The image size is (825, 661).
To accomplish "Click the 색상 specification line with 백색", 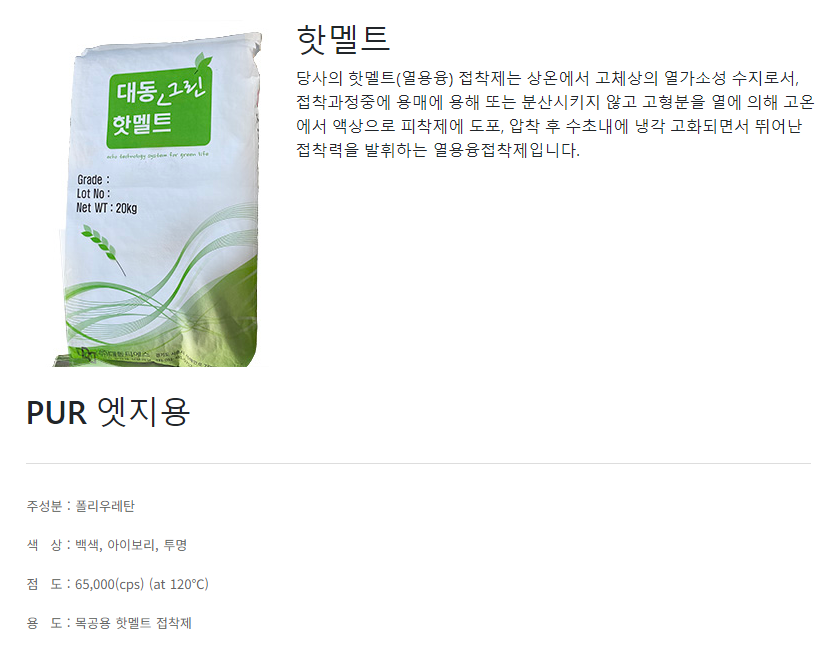I will tap(107, 545).
